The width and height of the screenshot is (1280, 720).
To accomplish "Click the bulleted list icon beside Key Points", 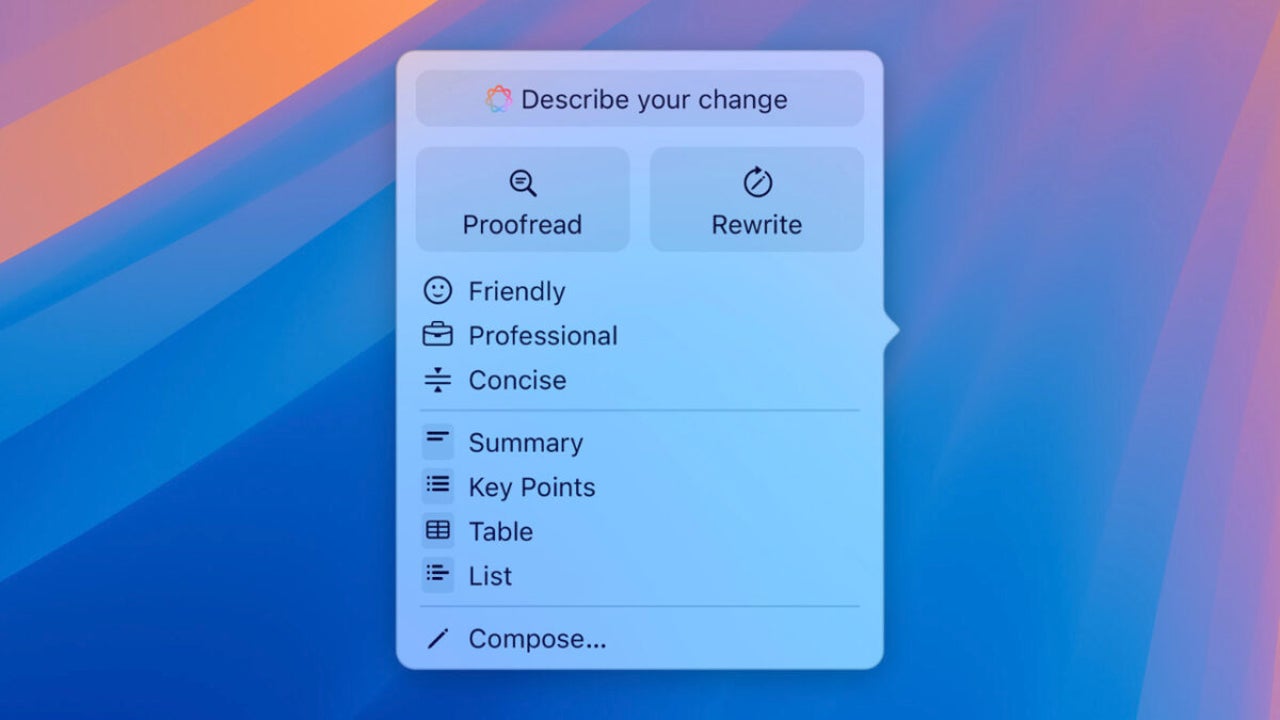I will 437,485.
